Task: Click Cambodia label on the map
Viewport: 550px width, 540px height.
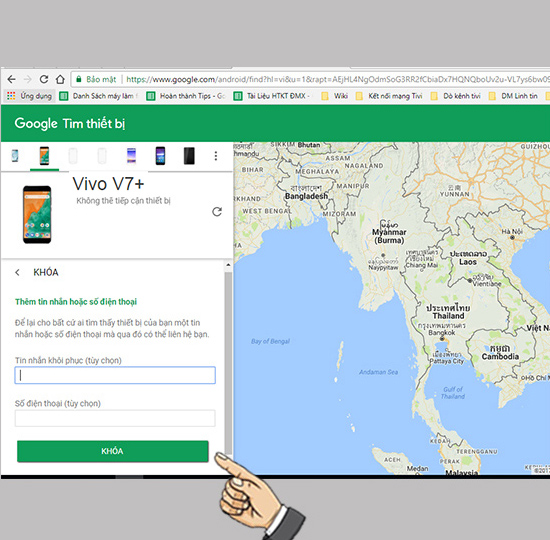Action: [500, 356]
